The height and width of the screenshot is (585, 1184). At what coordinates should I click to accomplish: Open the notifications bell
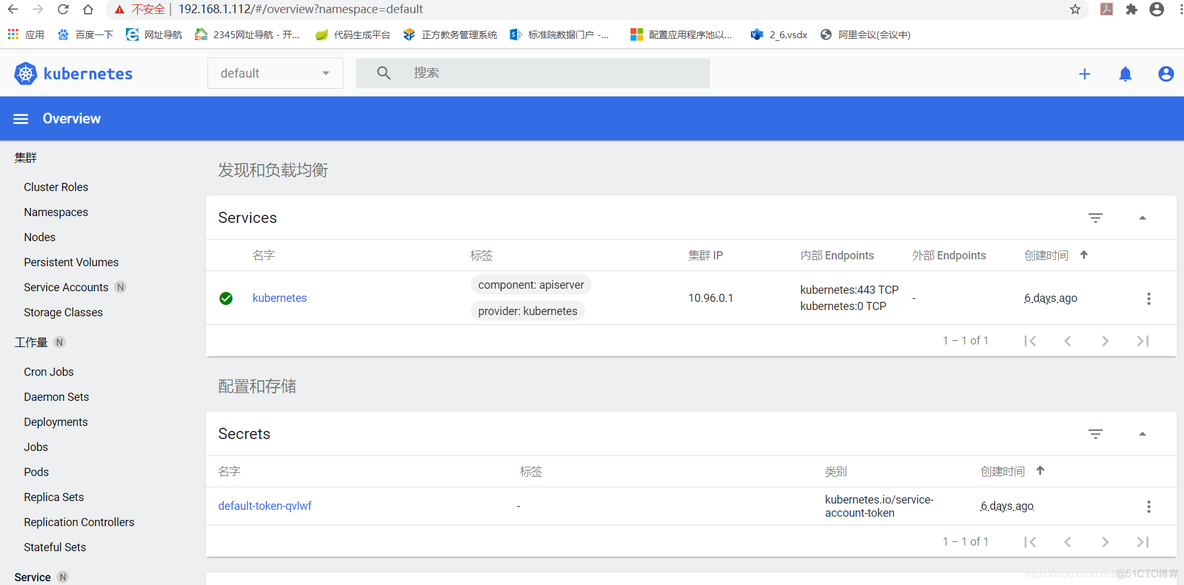click(x=1125, y=73)
